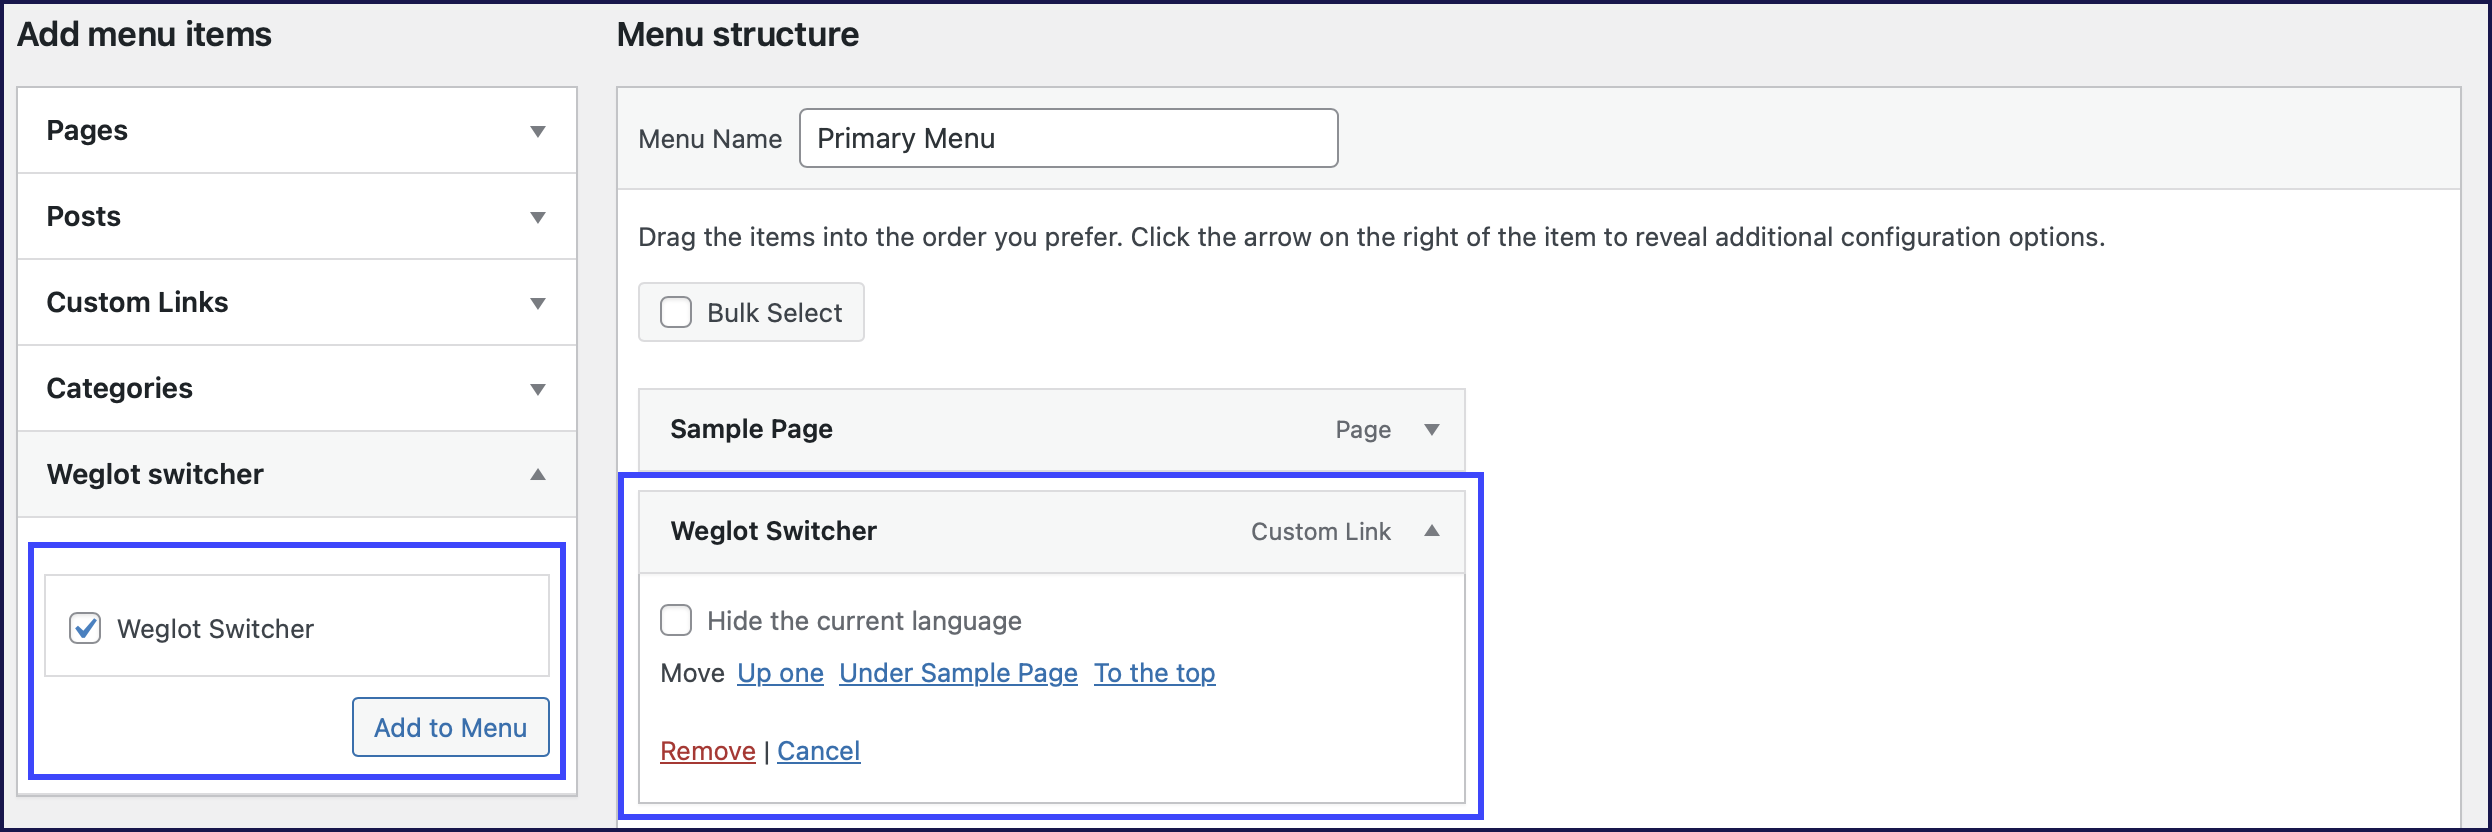Remove the Weglot Switcher menu item
Image resolution: width=2492 pixels, height=832 pixels.
click(708, 751)
